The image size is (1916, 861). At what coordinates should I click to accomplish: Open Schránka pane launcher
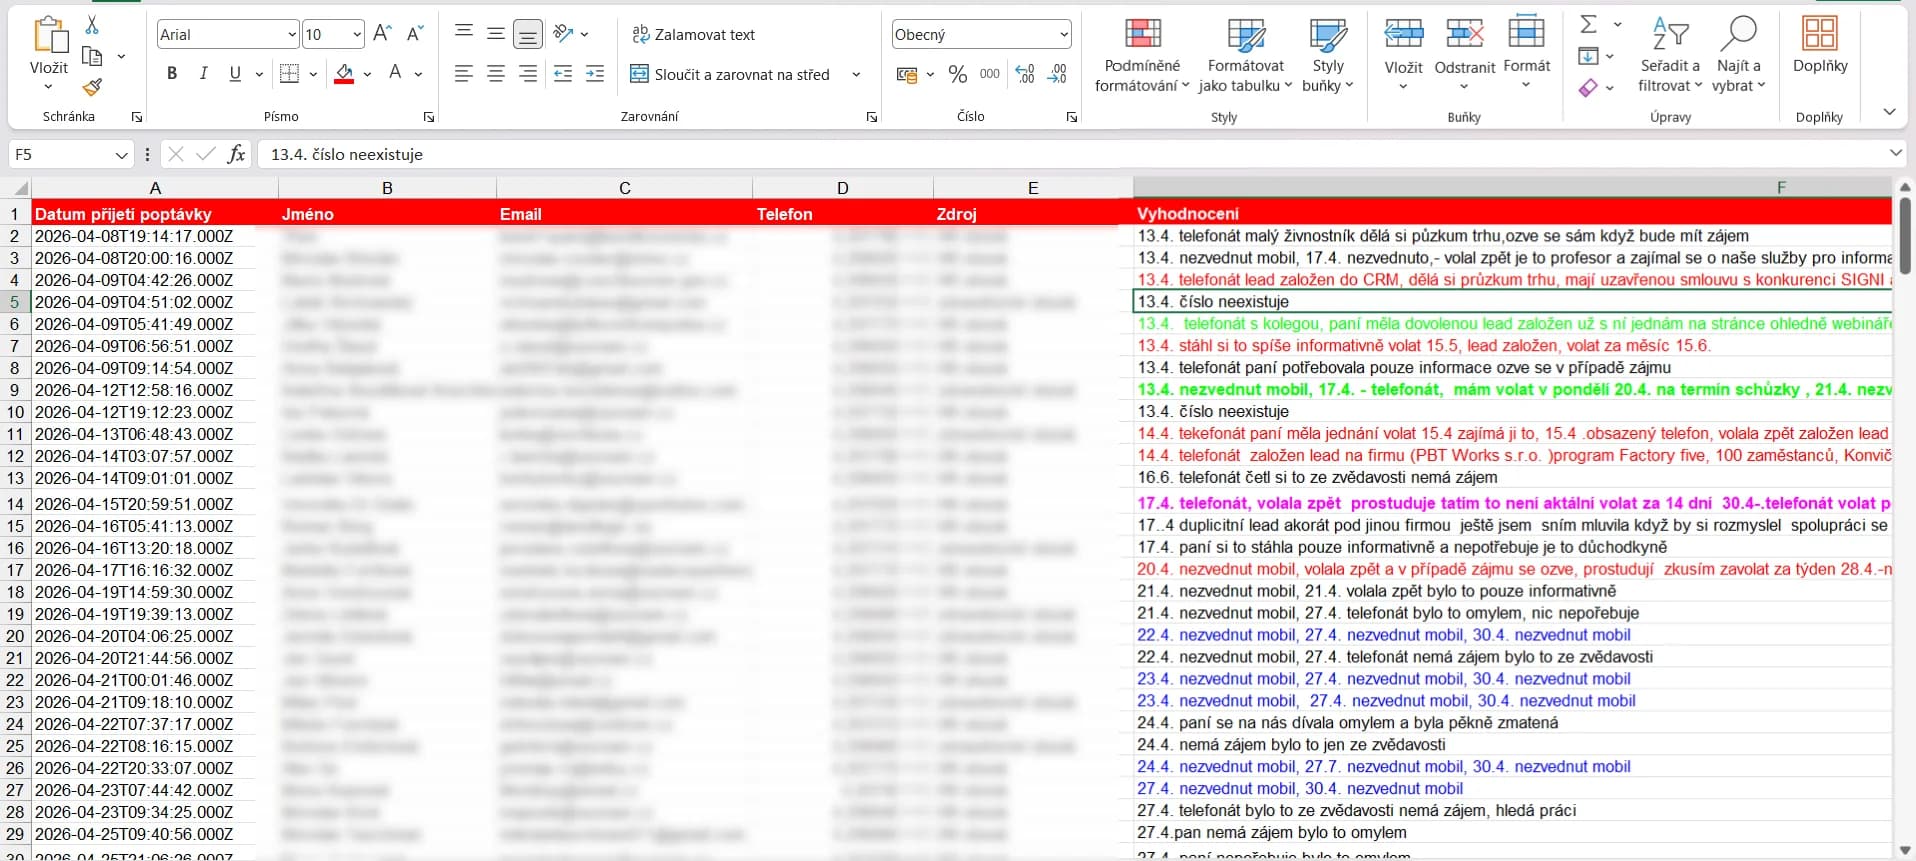[x=137, y=117]
